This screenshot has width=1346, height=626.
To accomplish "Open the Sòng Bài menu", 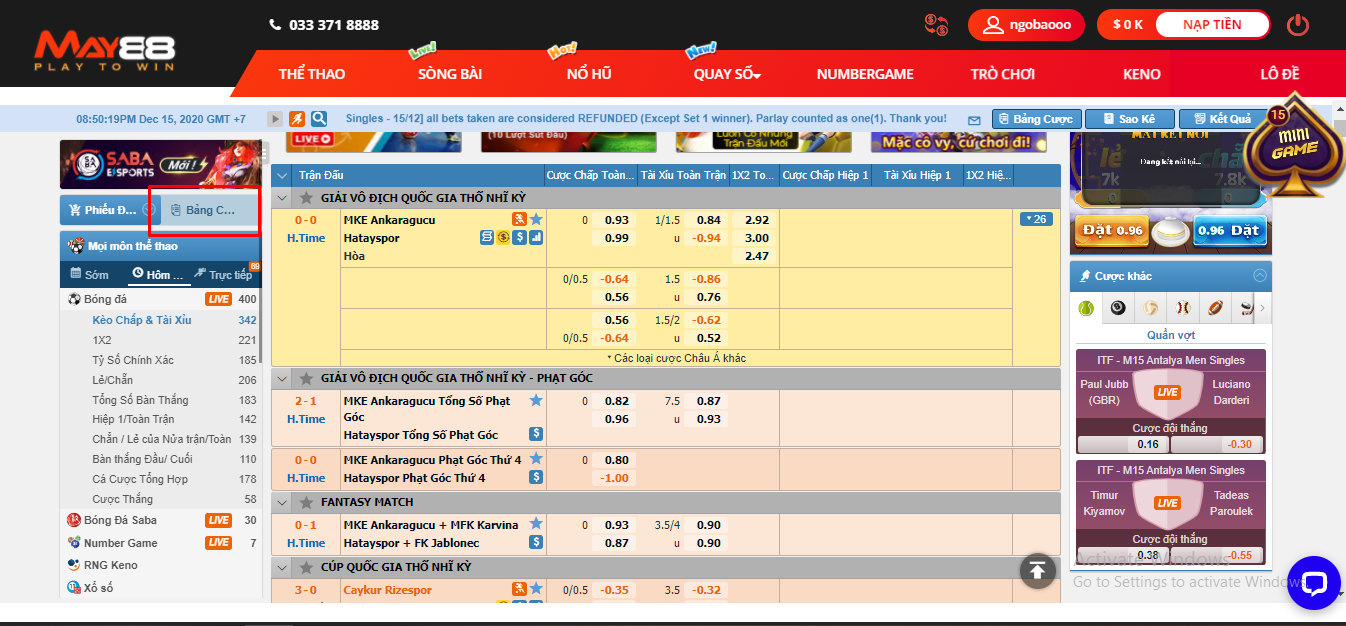I will [450, 74].
